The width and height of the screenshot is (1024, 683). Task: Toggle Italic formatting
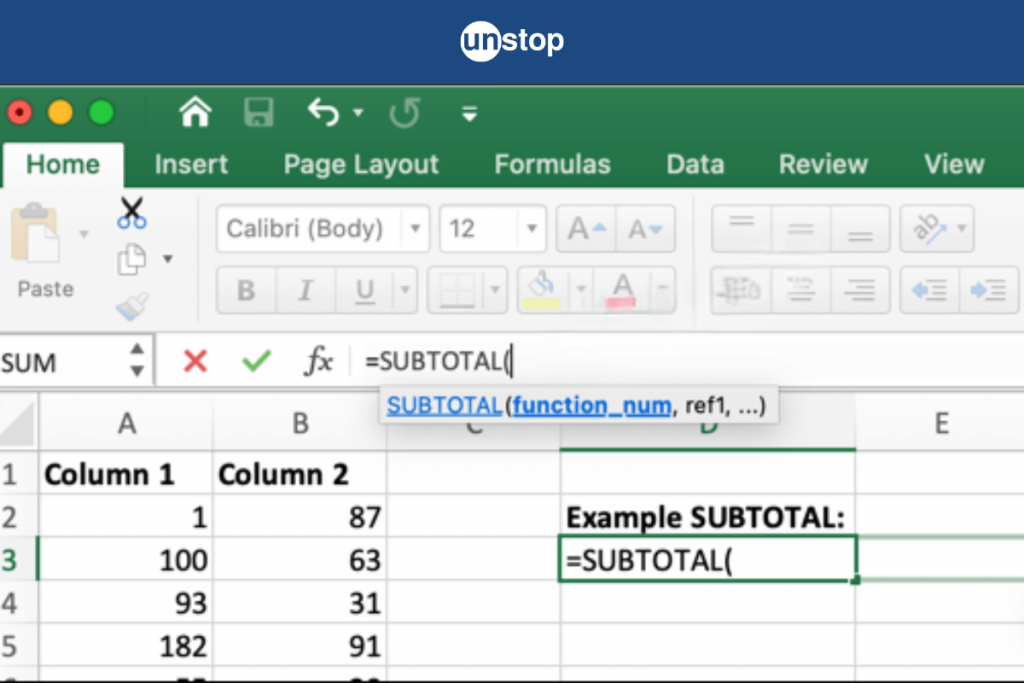point(305,290)
